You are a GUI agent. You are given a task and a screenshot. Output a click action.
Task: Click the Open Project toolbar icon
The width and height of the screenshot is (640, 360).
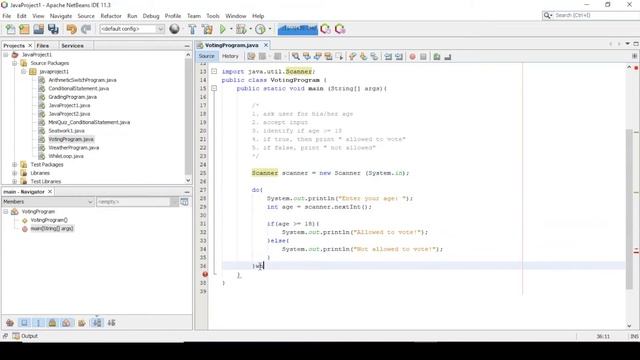pyautogui.click(x=38, y=29)
